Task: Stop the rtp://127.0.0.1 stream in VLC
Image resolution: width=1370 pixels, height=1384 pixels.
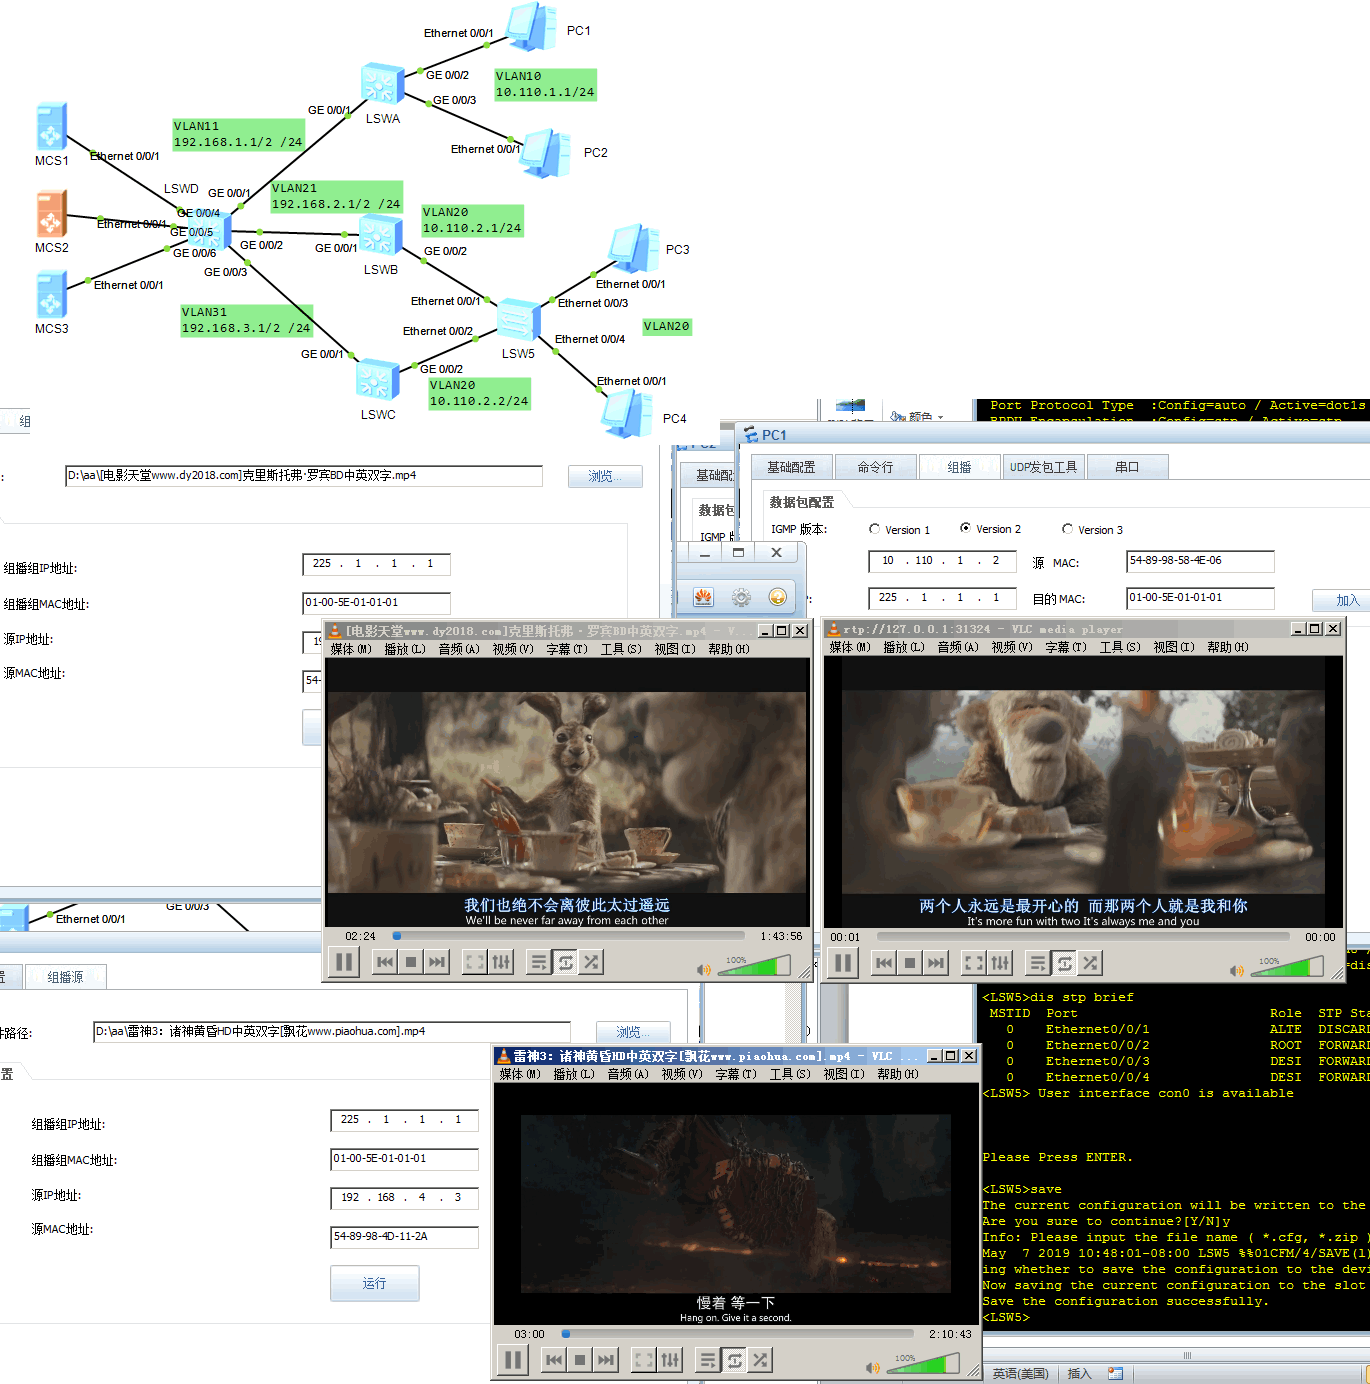Action: 910,963
